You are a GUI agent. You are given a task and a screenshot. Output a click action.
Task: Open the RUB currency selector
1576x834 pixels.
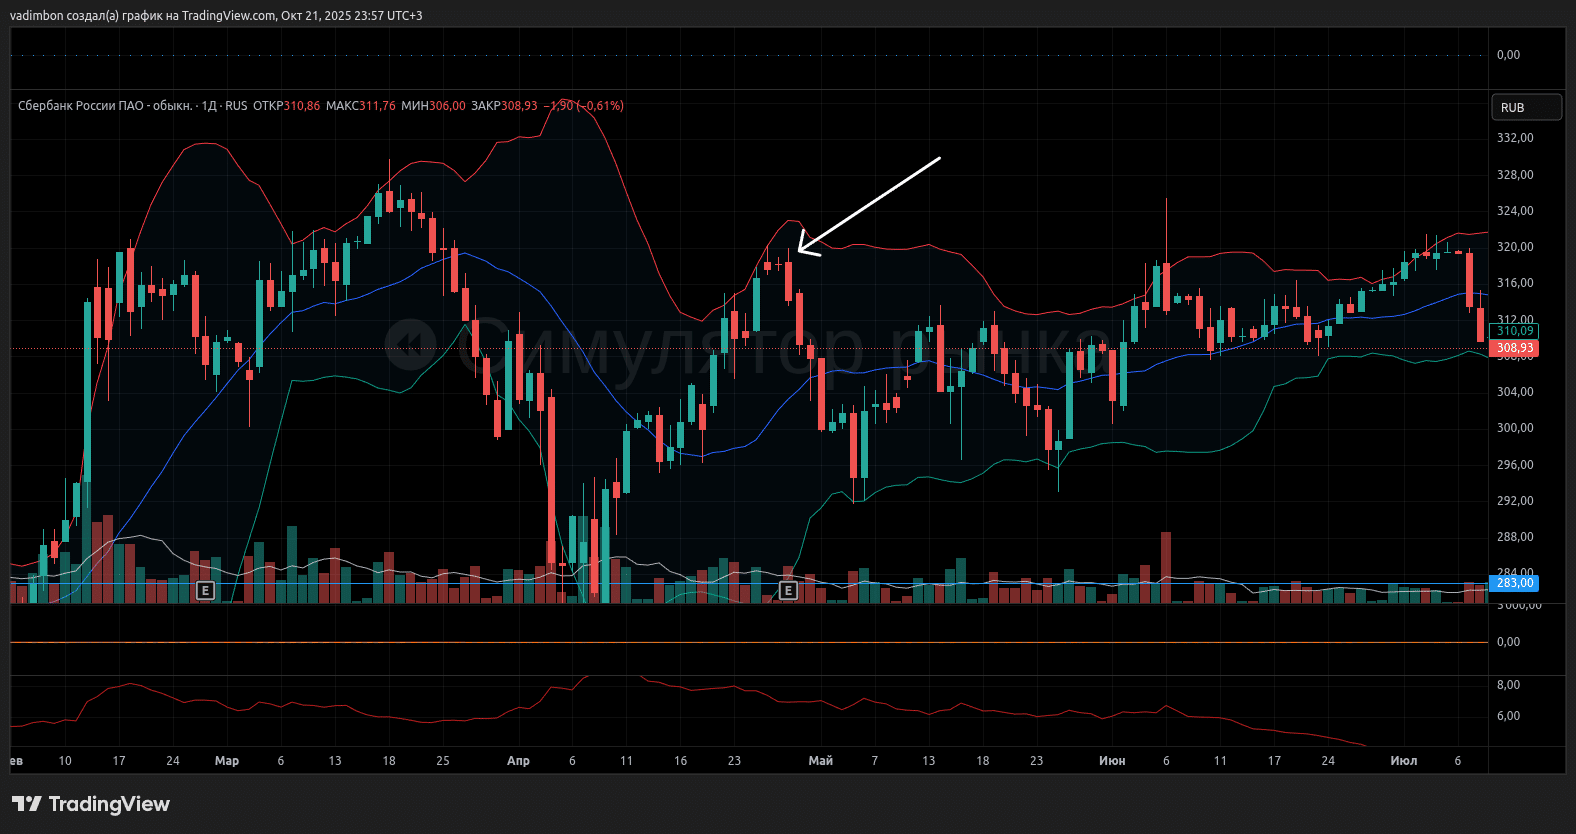pyautogui.click(x=1525, y=107)
